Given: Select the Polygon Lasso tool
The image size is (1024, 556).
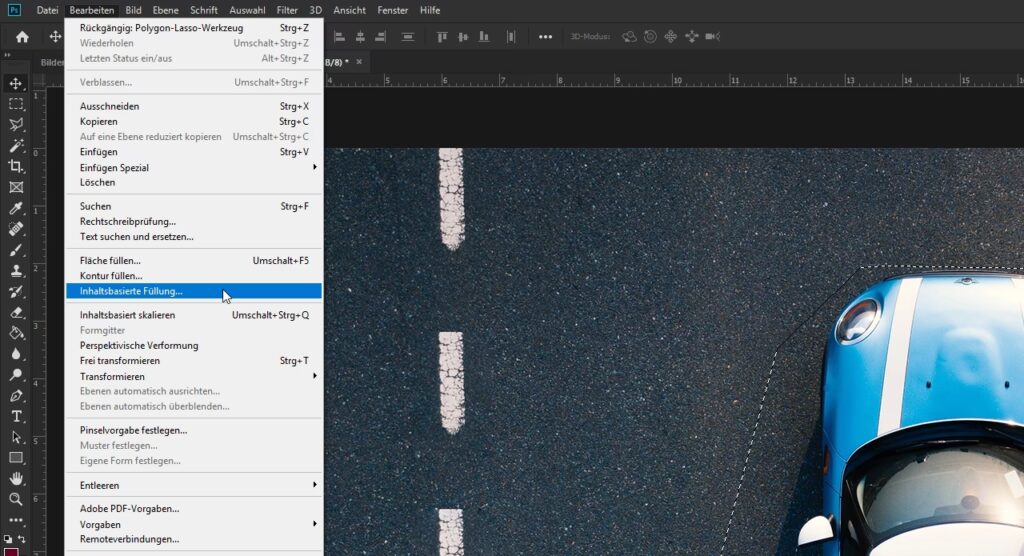Looking at the screenshot, I should pos(16,125).
